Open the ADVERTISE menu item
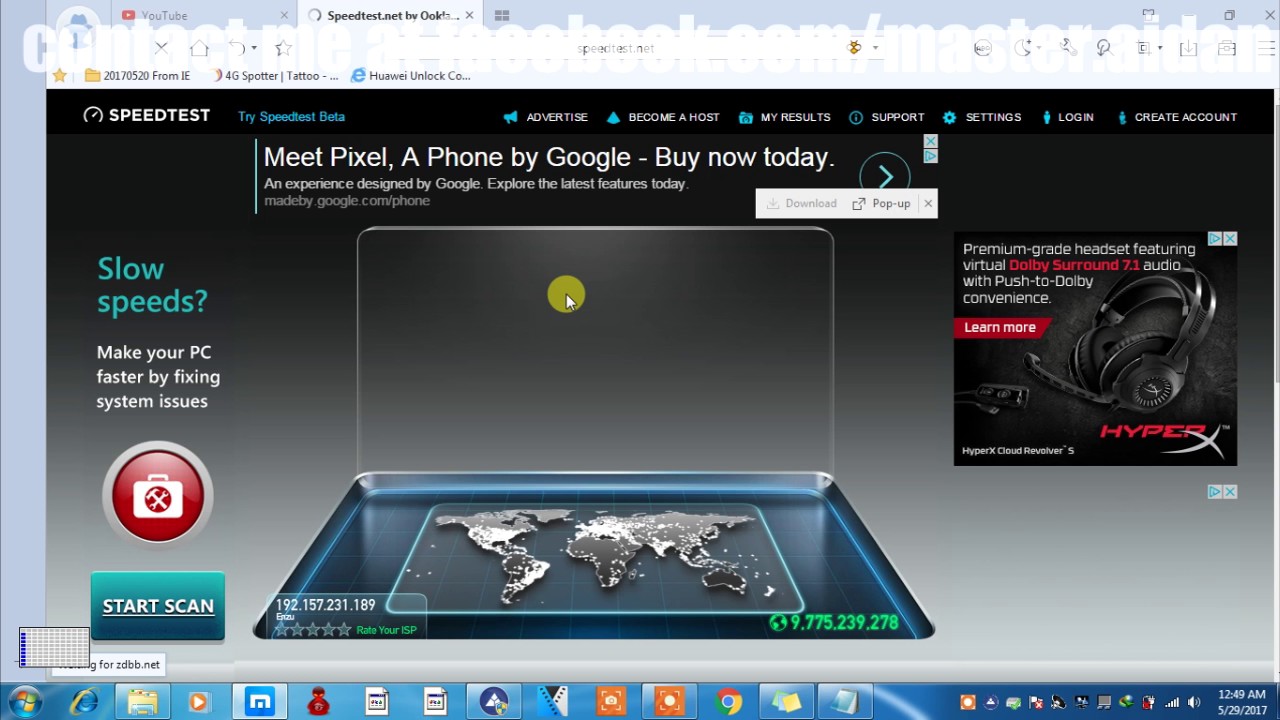The image size is (1280, 720). pos(546,117)
